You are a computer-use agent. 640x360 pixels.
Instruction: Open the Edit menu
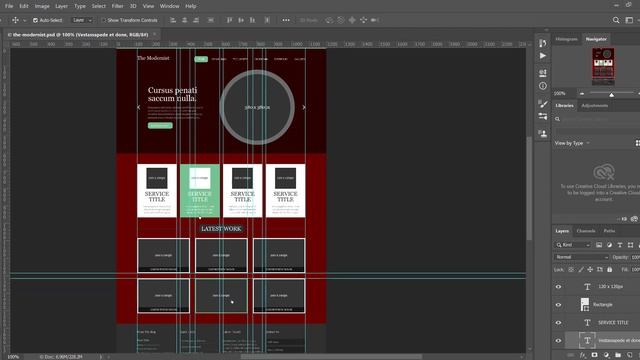[x=24, y=6]
